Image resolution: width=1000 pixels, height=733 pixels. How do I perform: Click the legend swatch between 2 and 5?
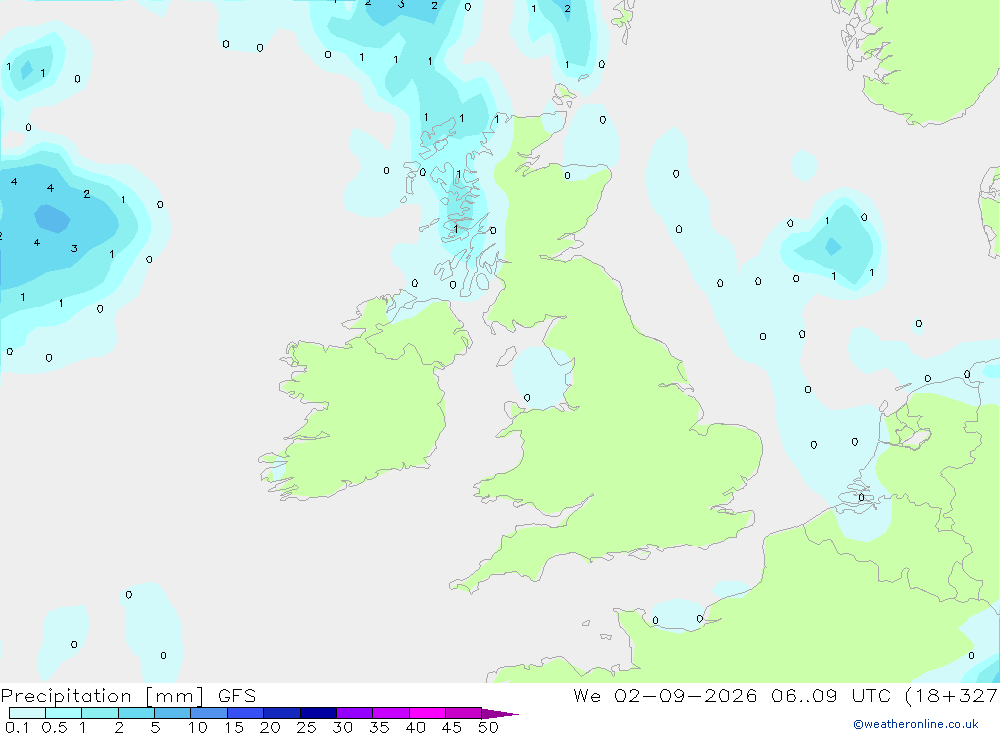[136, 713]
